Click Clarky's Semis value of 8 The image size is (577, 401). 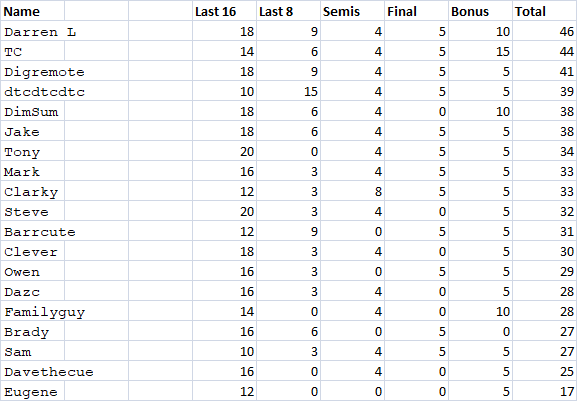coord(352,191)
